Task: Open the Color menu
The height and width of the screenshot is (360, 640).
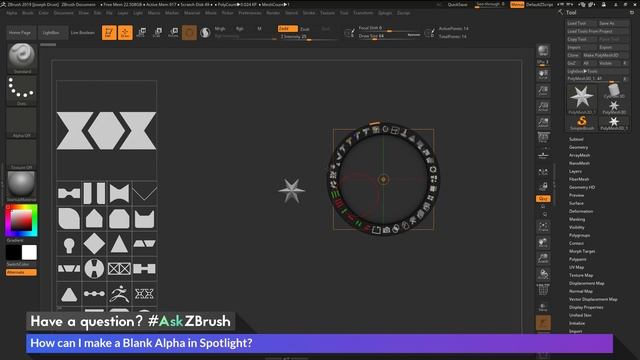Action: [44, 13]
